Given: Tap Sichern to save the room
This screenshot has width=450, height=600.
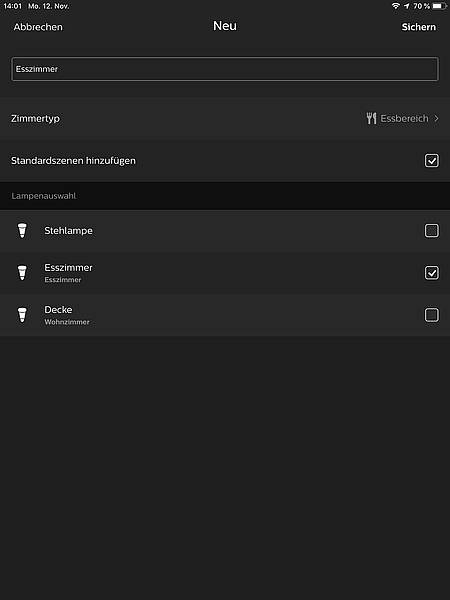Looking at the screenshot, I should point(419,27).
